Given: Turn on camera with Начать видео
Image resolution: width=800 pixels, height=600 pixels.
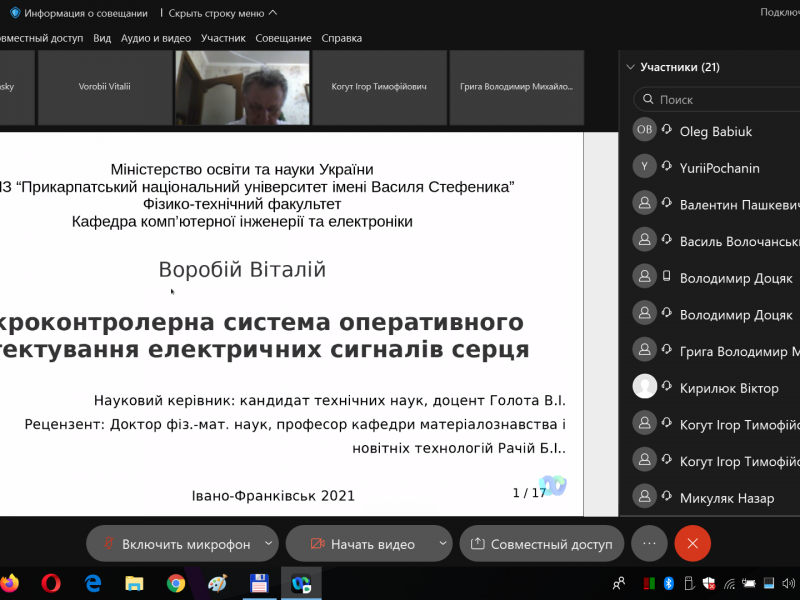Looking at the screenshot, I should coord(362,544).
